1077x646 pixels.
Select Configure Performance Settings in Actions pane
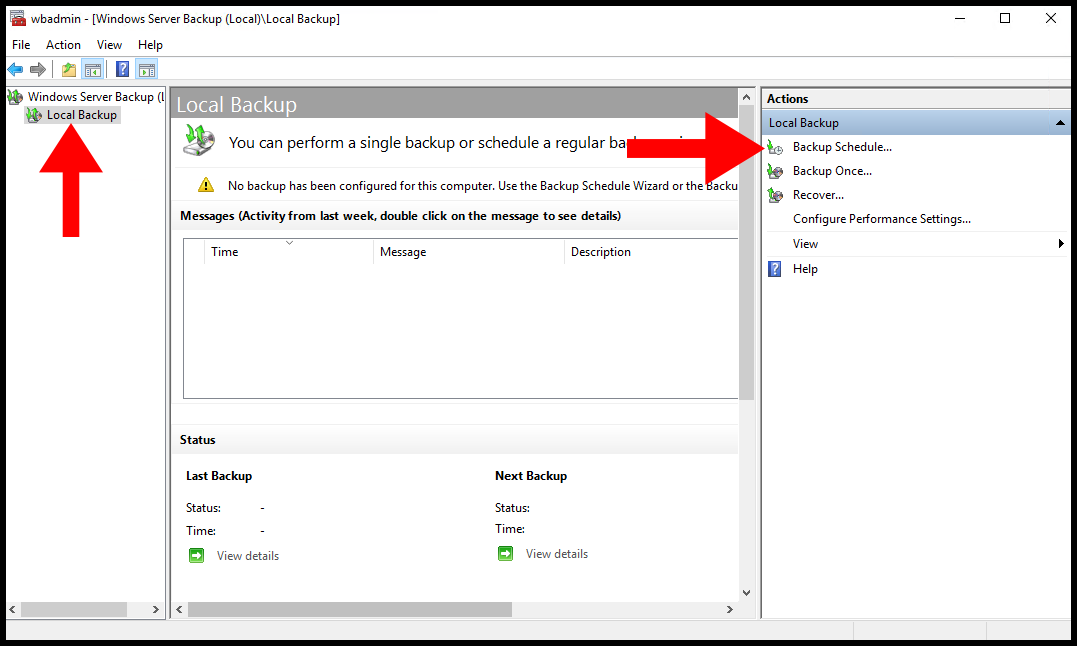tap(880, 218)
